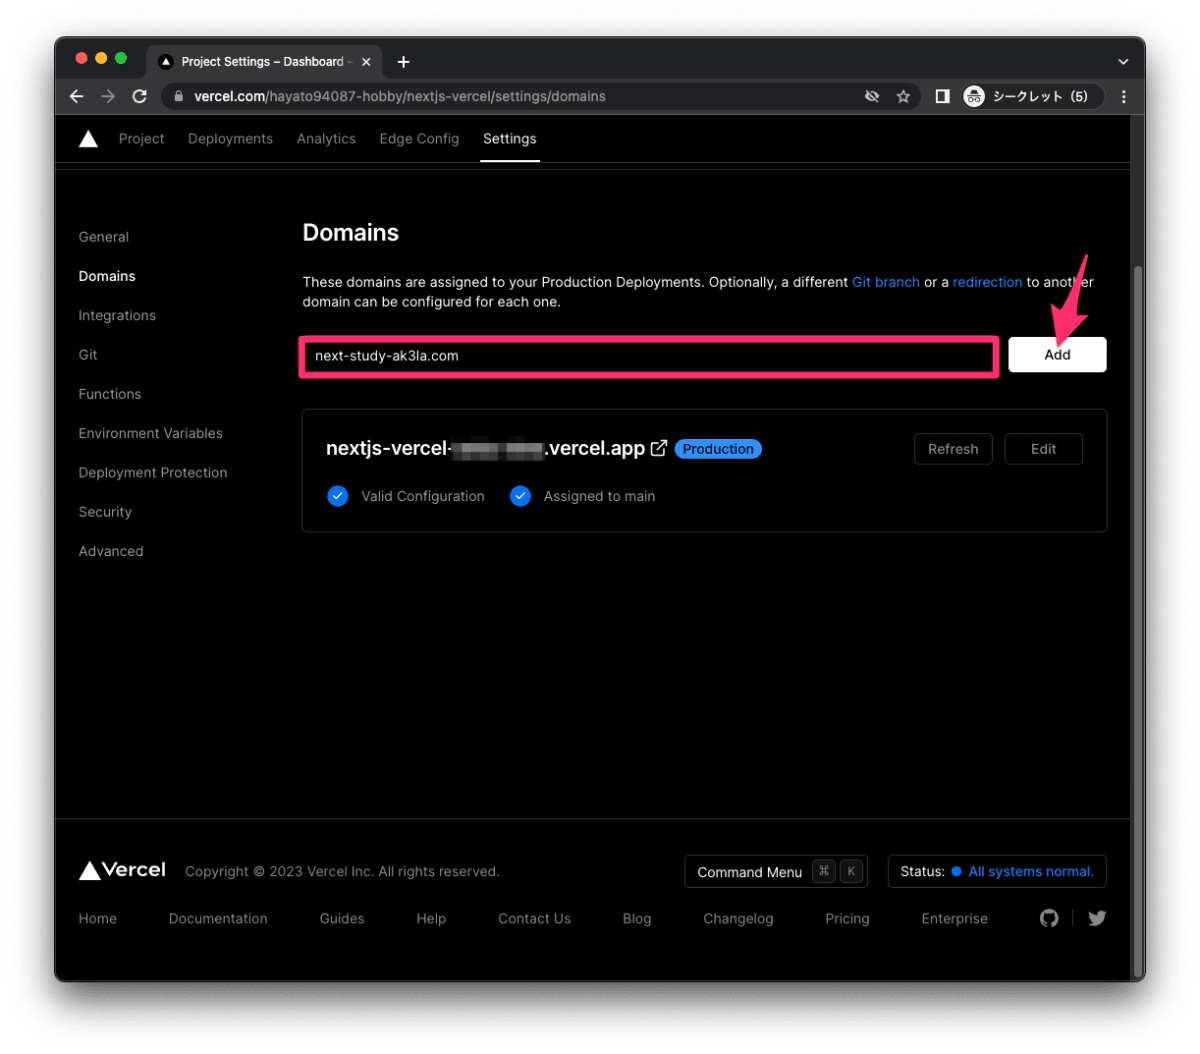Viewport: 1200px width, 1054px height.
Task: Click the Vercel triangle logo in header
Action: [x=88, y=139]
